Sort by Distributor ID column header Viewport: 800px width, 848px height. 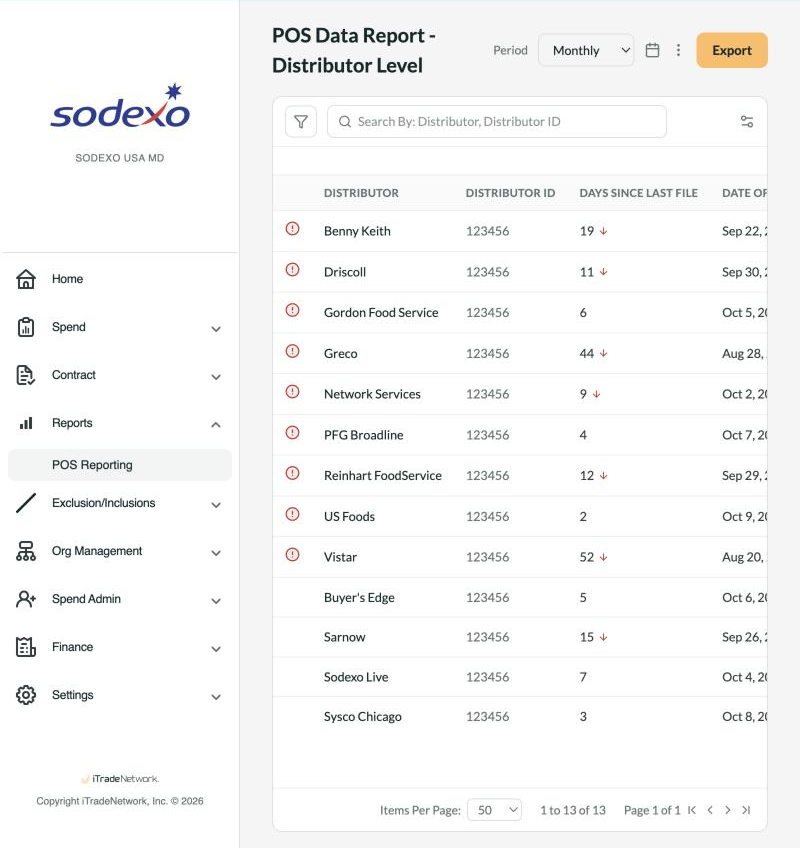[511, 193]
